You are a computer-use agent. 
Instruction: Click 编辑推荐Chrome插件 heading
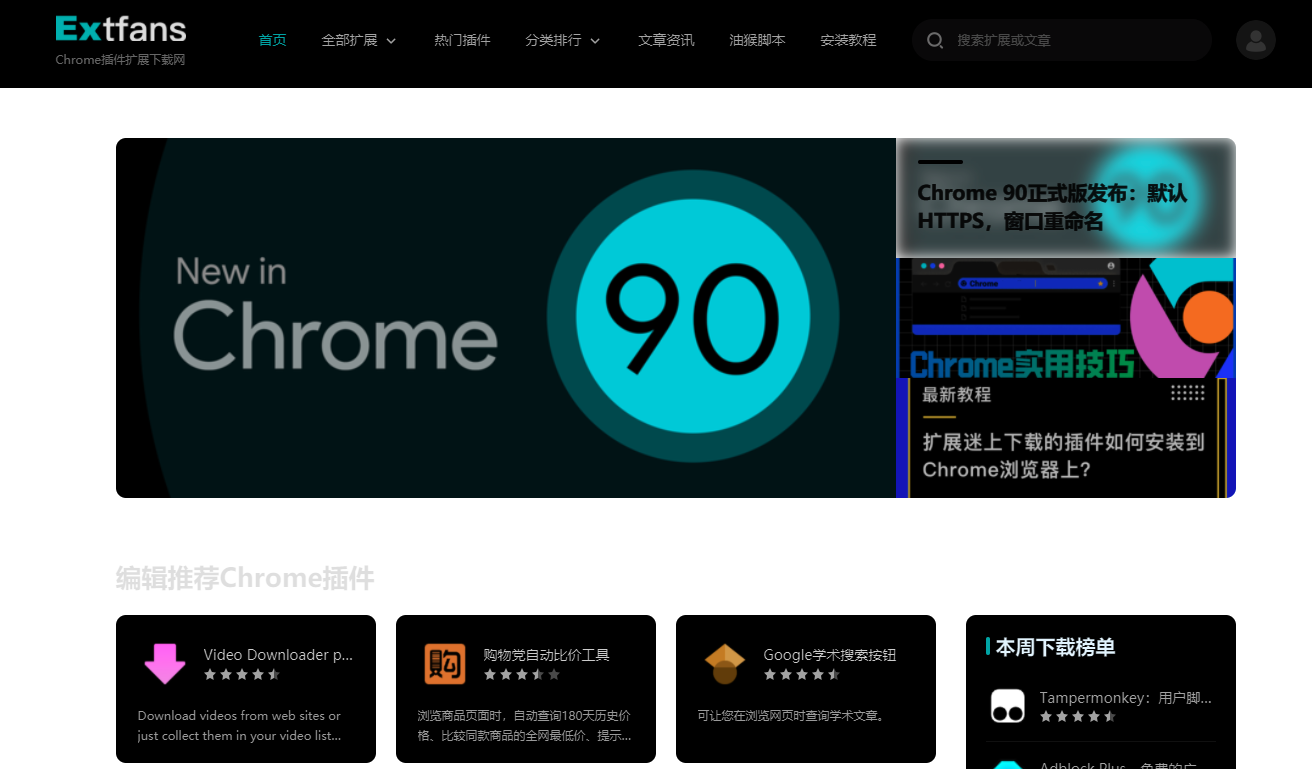[x=245, y=578]
